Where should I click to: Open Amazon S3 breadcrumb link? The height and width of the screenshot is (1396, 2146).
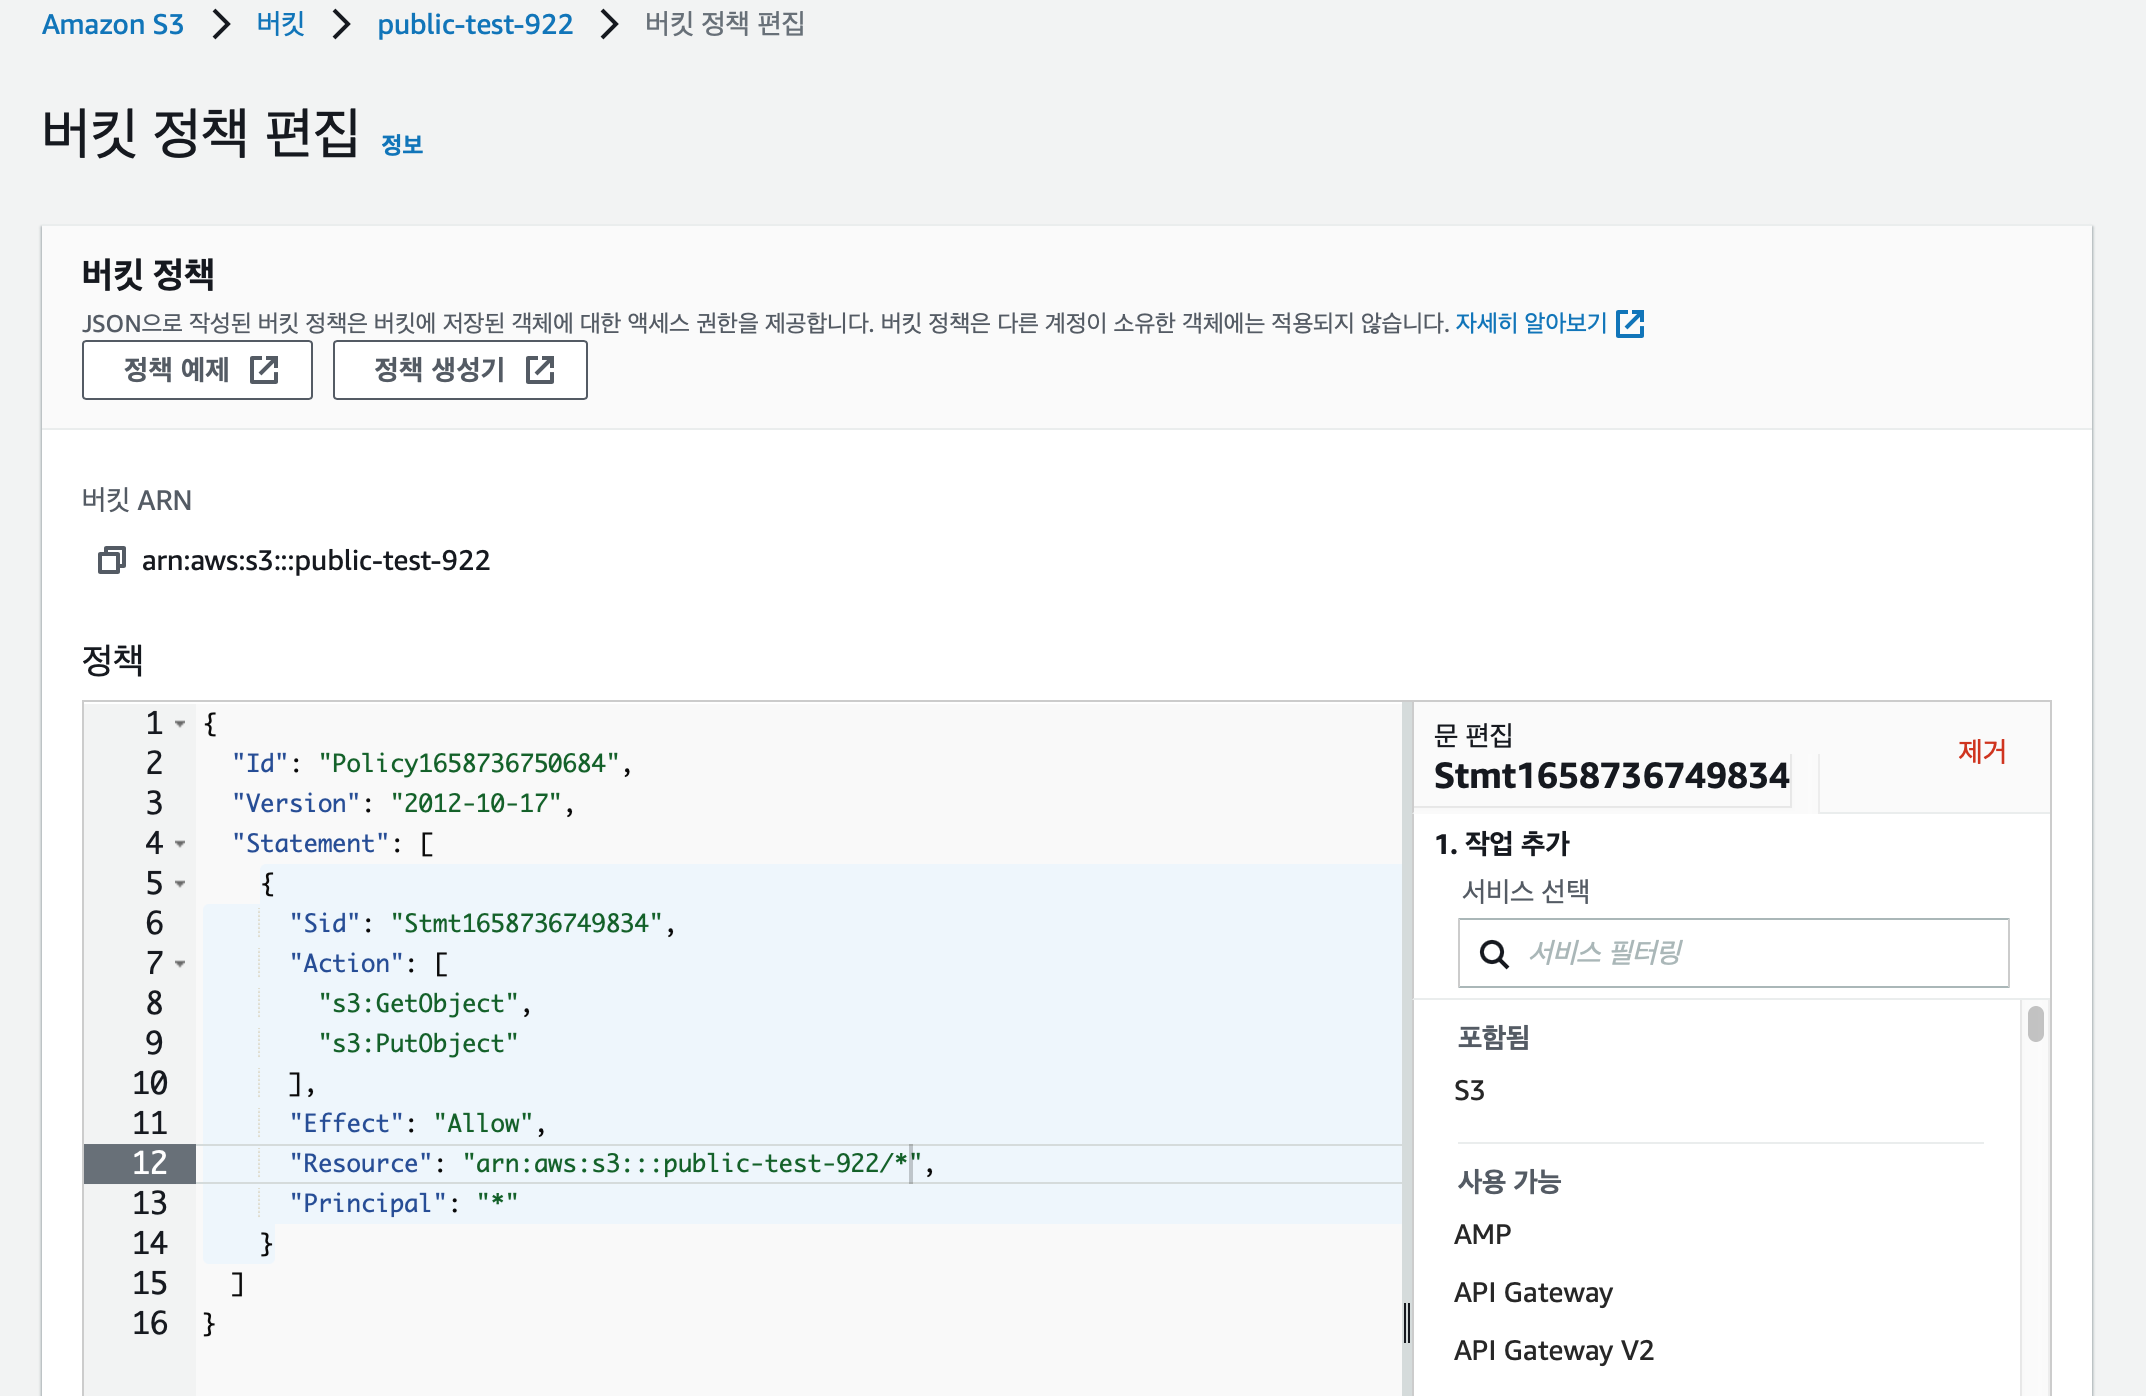113,24
